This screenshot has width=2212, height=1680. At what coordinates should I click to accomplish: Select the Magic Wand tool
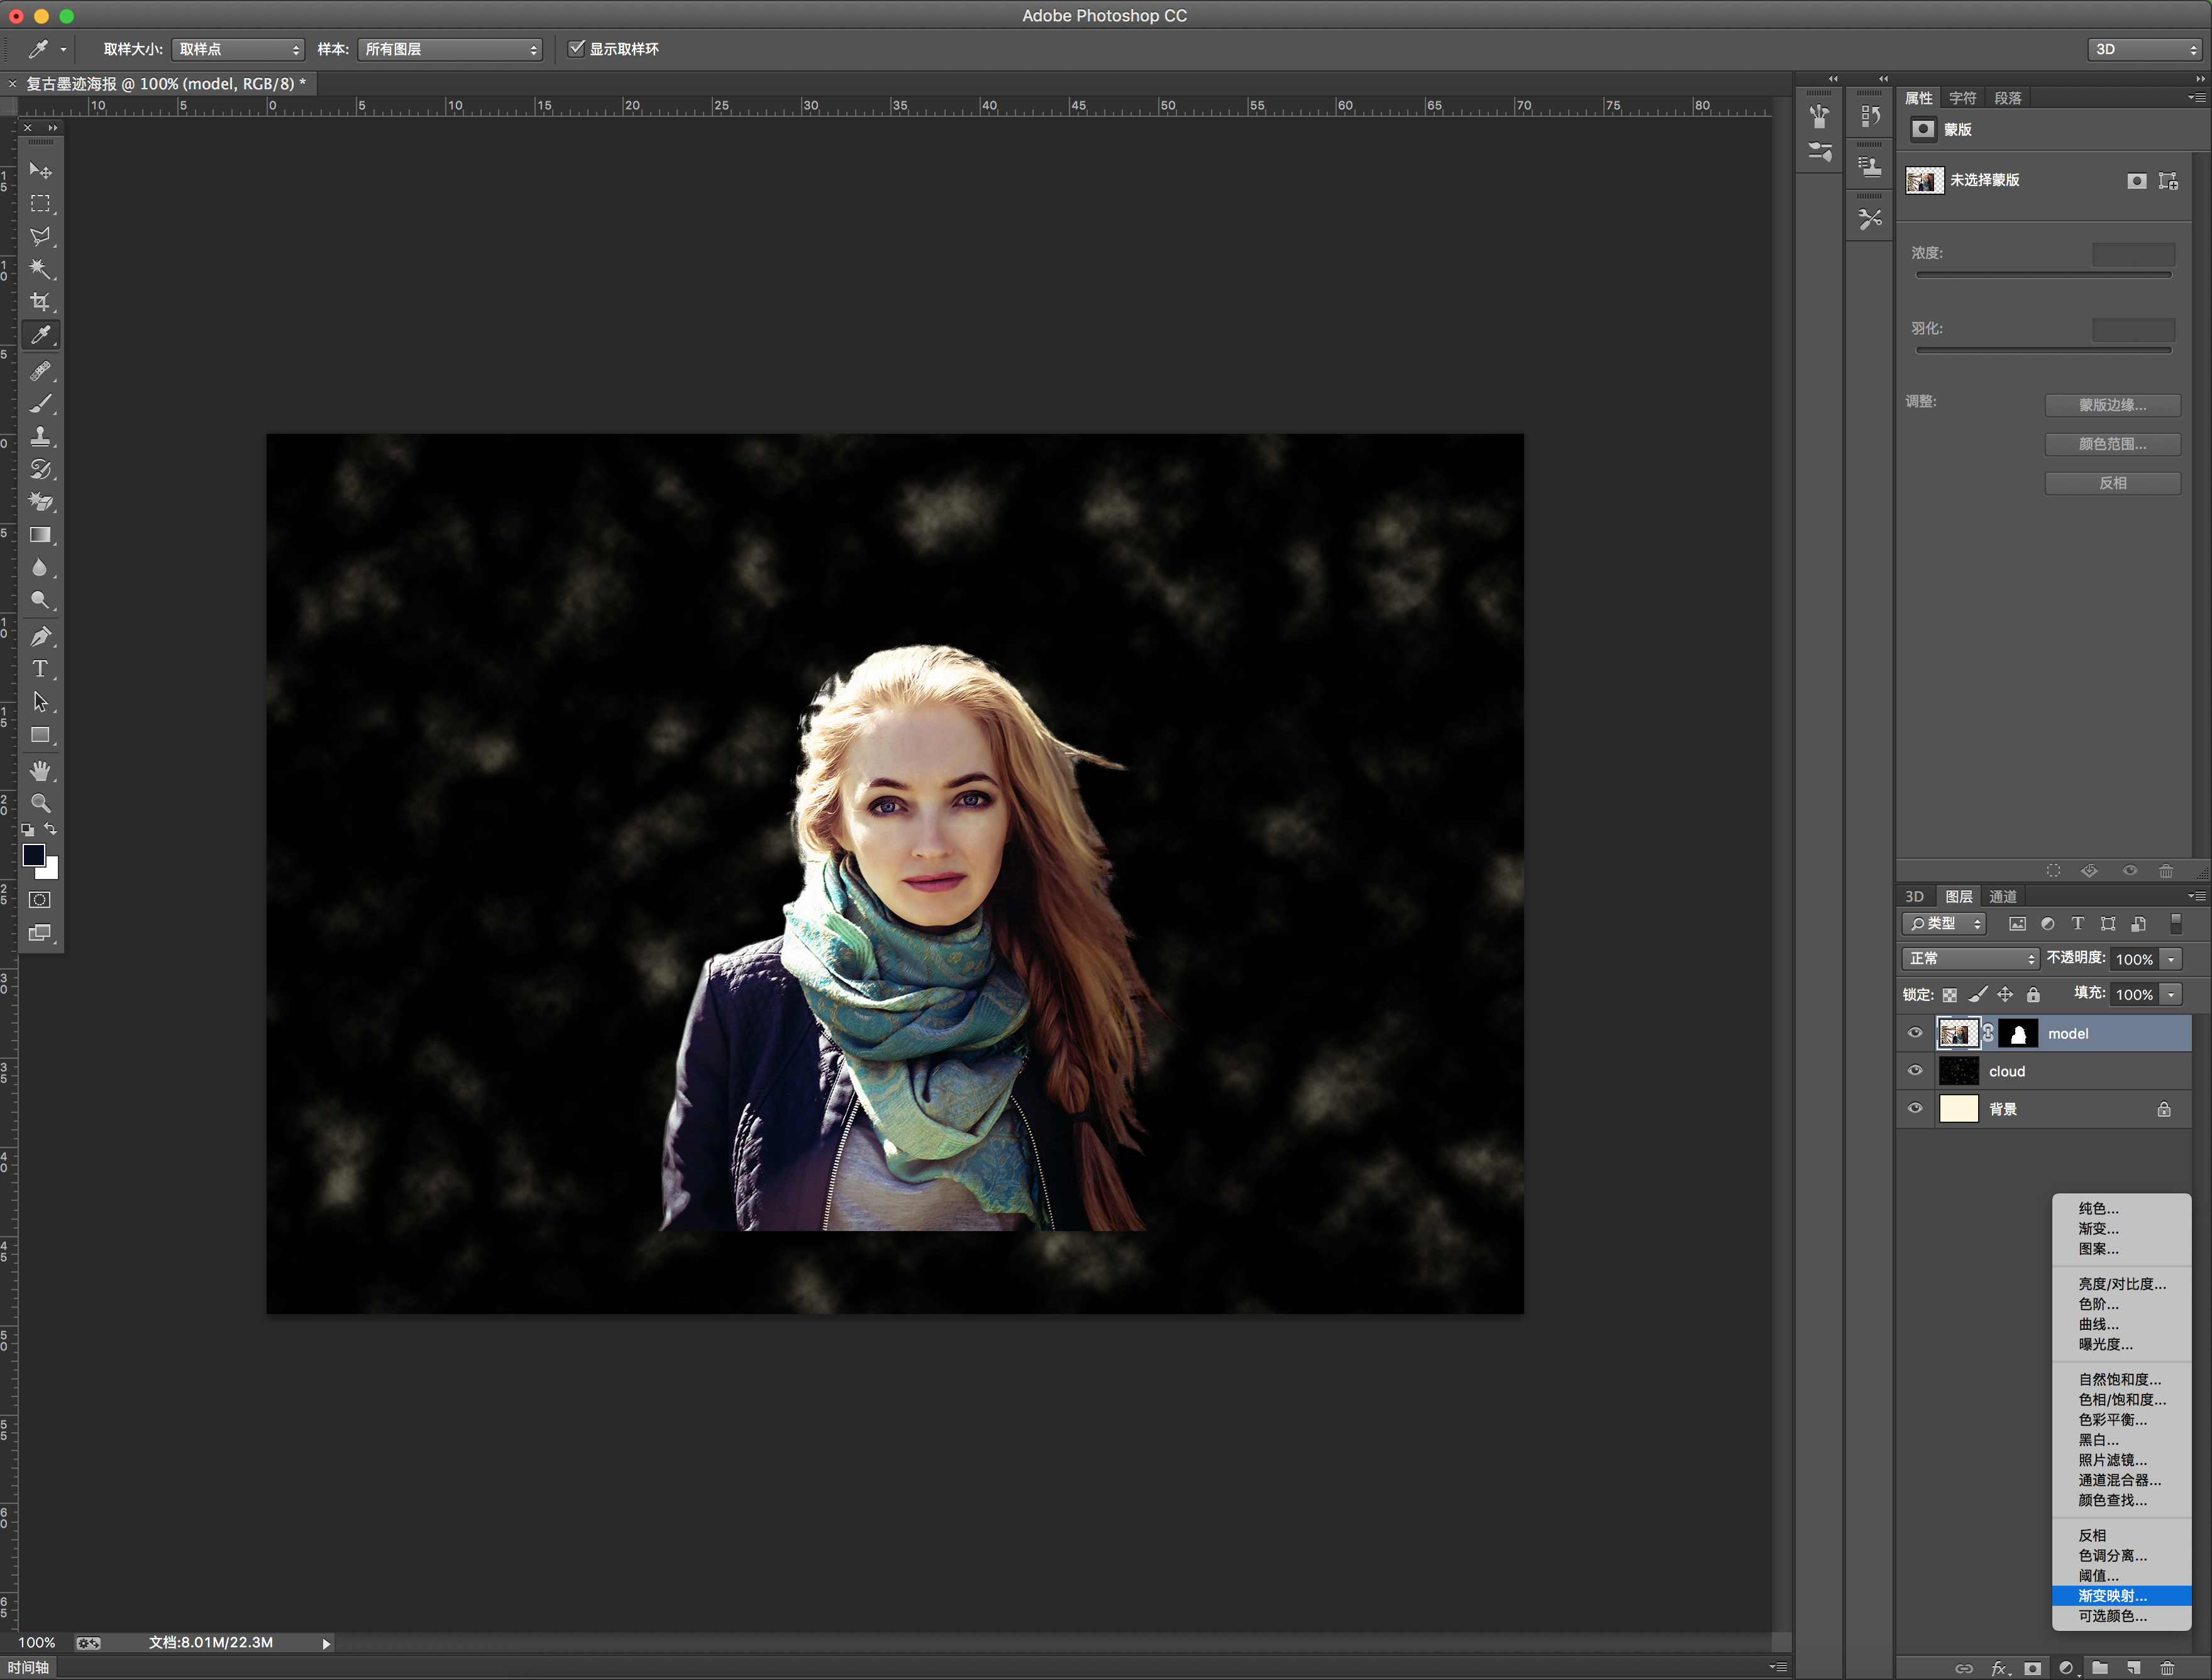(x=40, y=269)
